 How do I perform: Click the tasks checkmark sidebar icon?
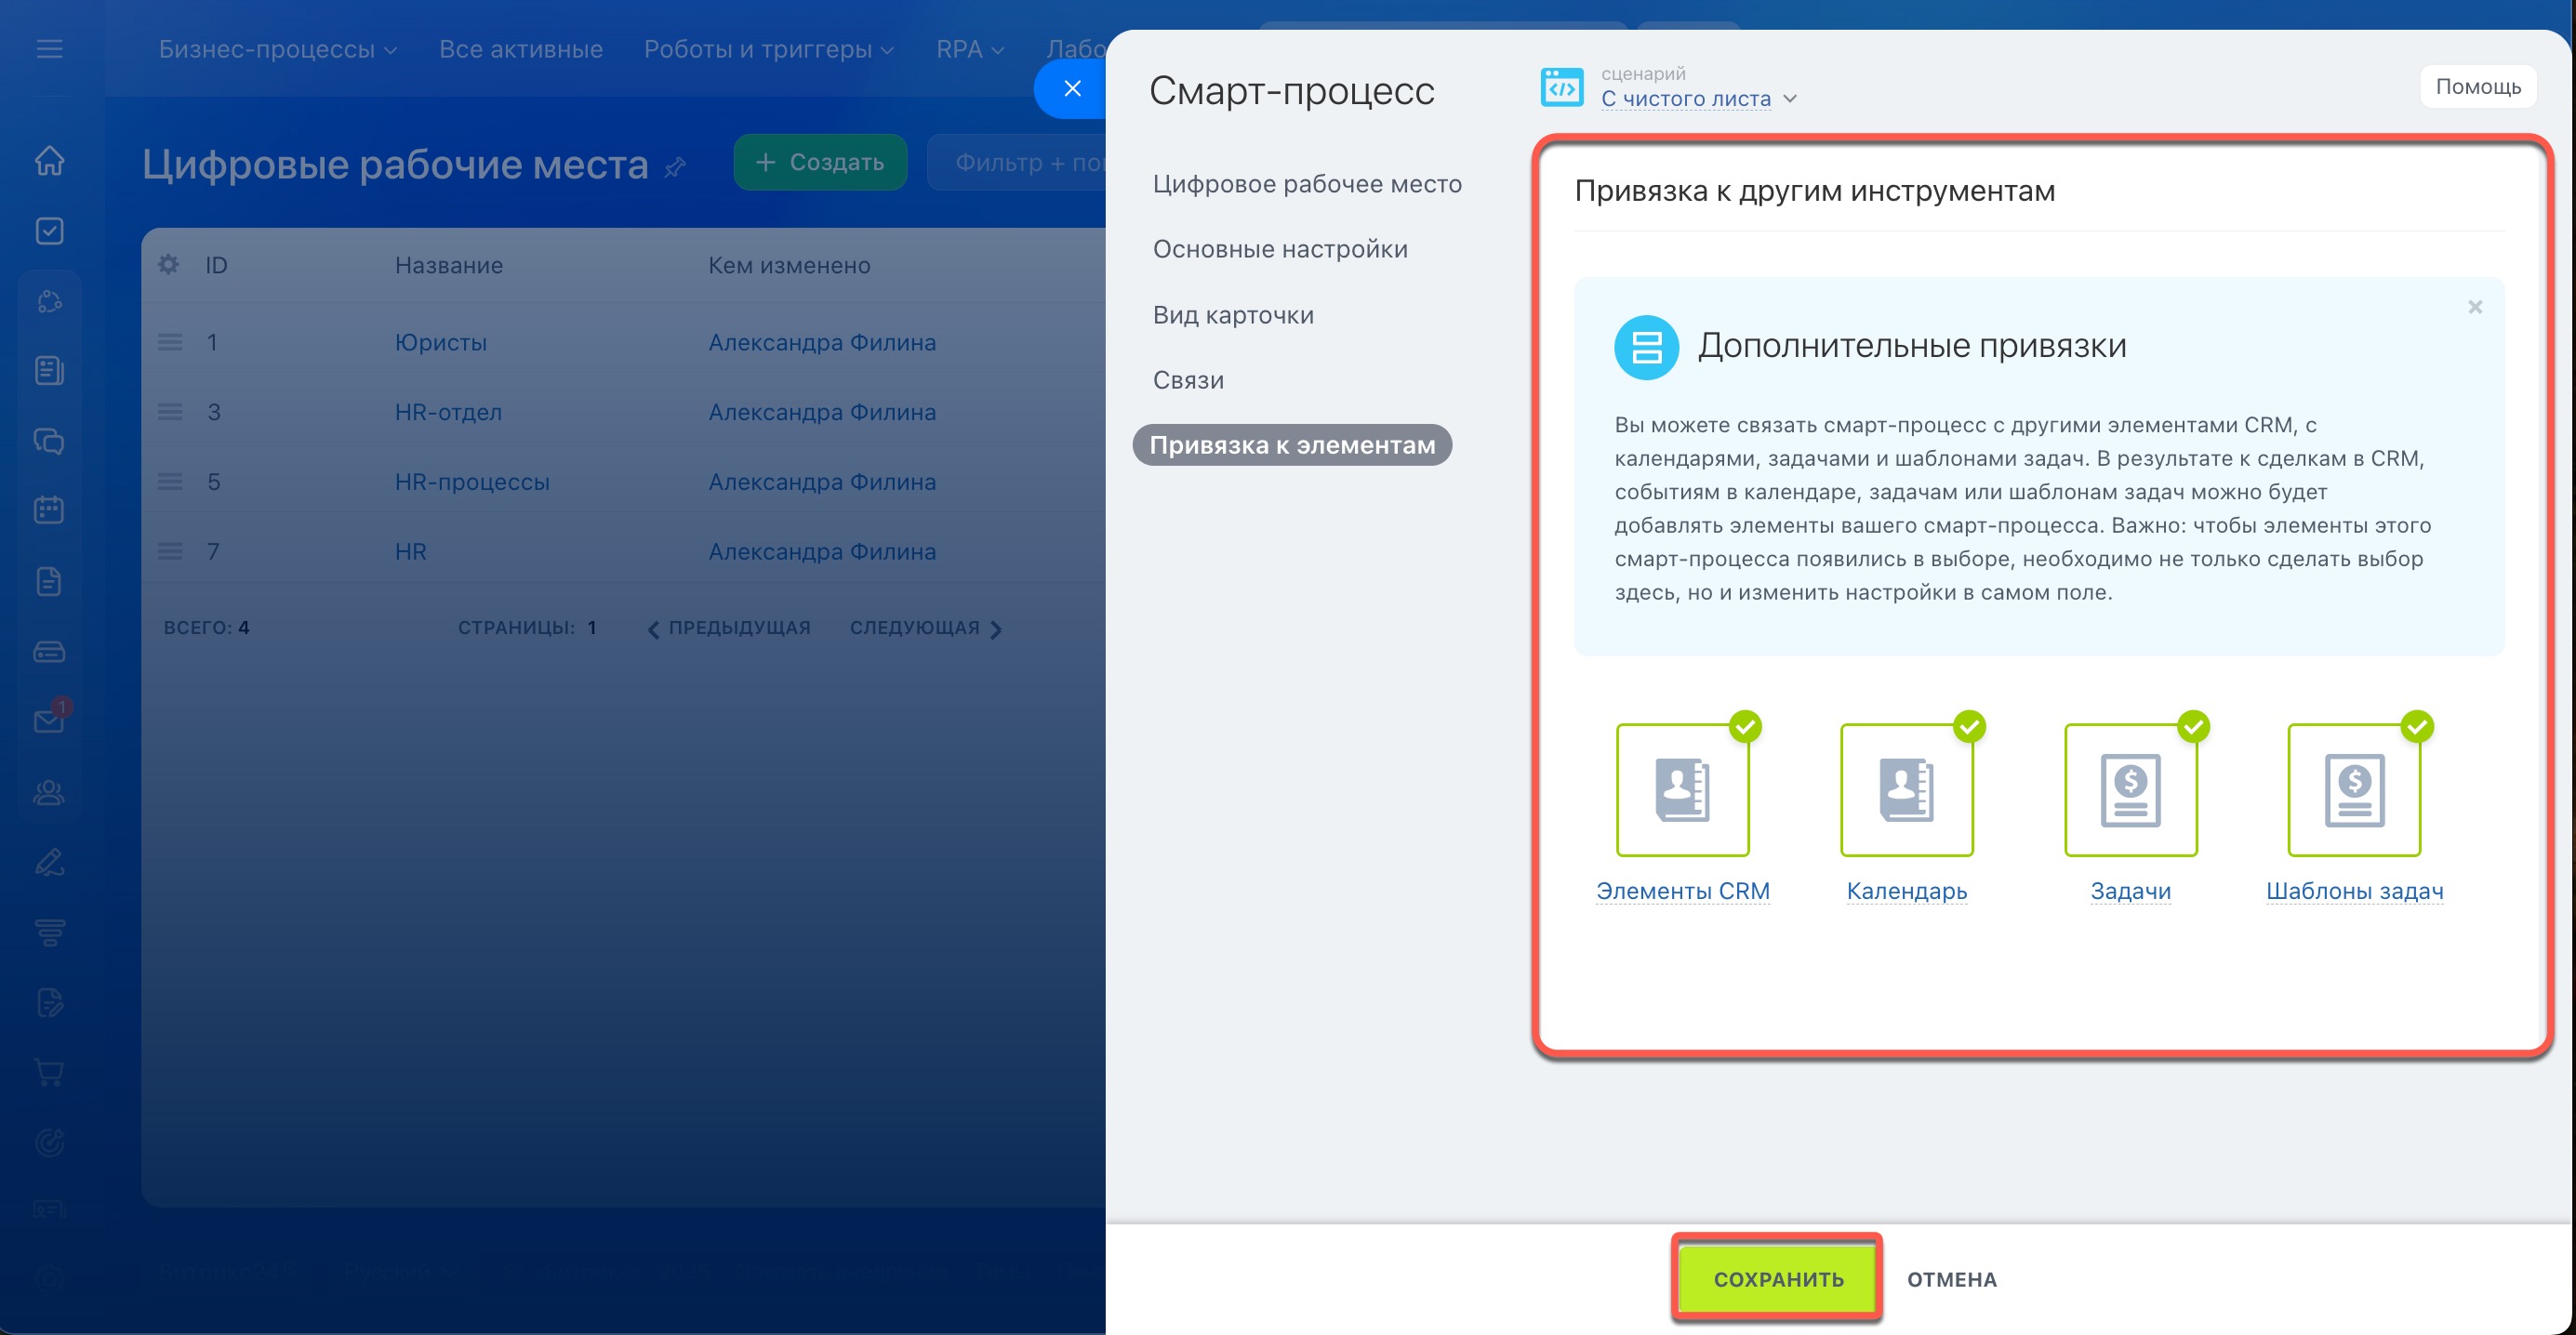click(49, 231)
